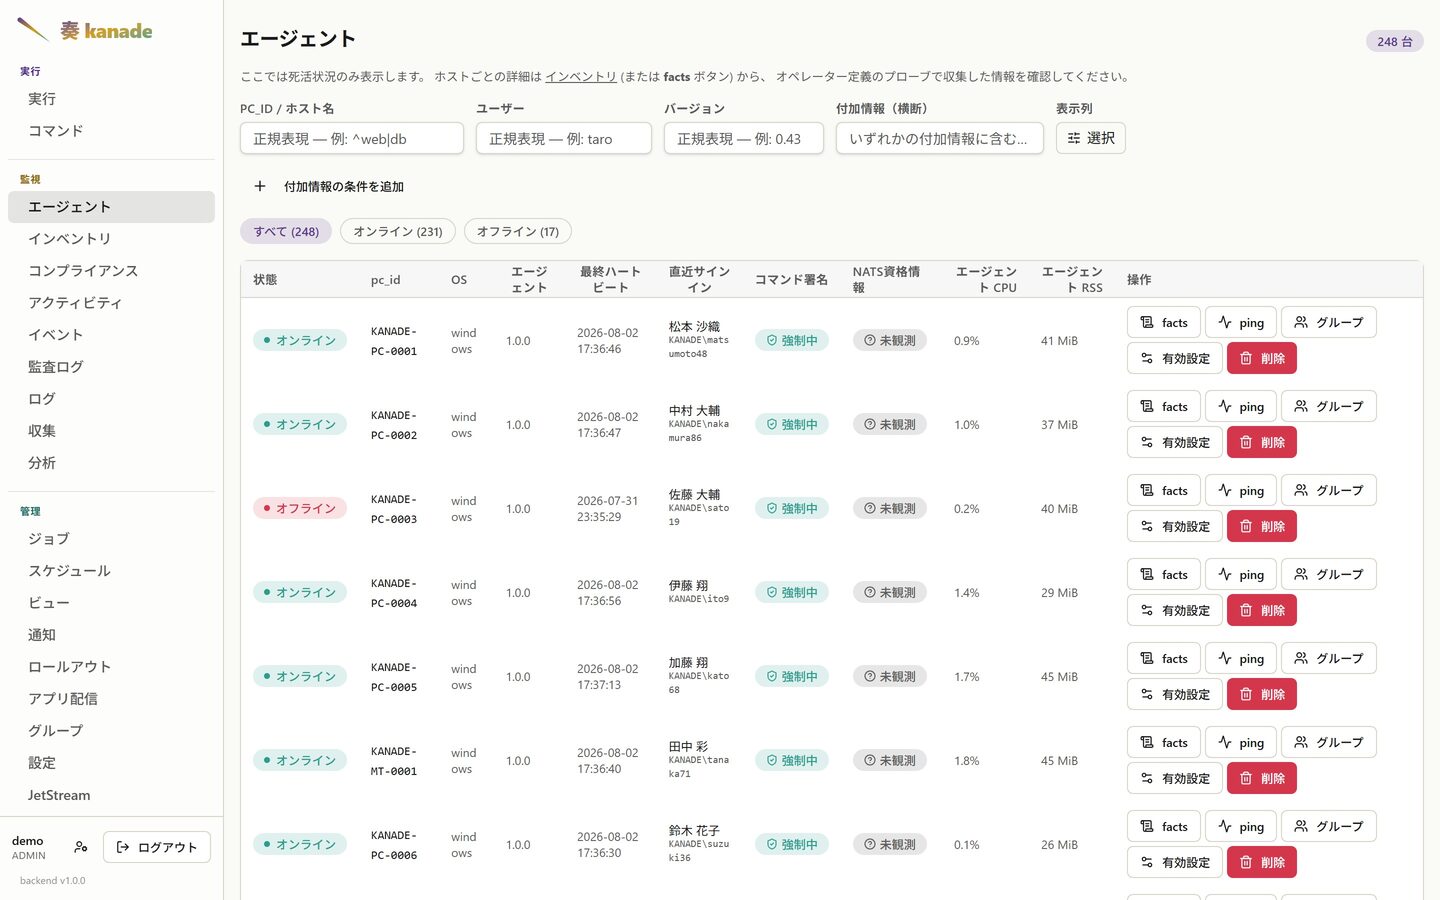
Task: Focus the PC_ID / ホスト名 filter field
Action: pyautogui.click(x=352, y=138)
